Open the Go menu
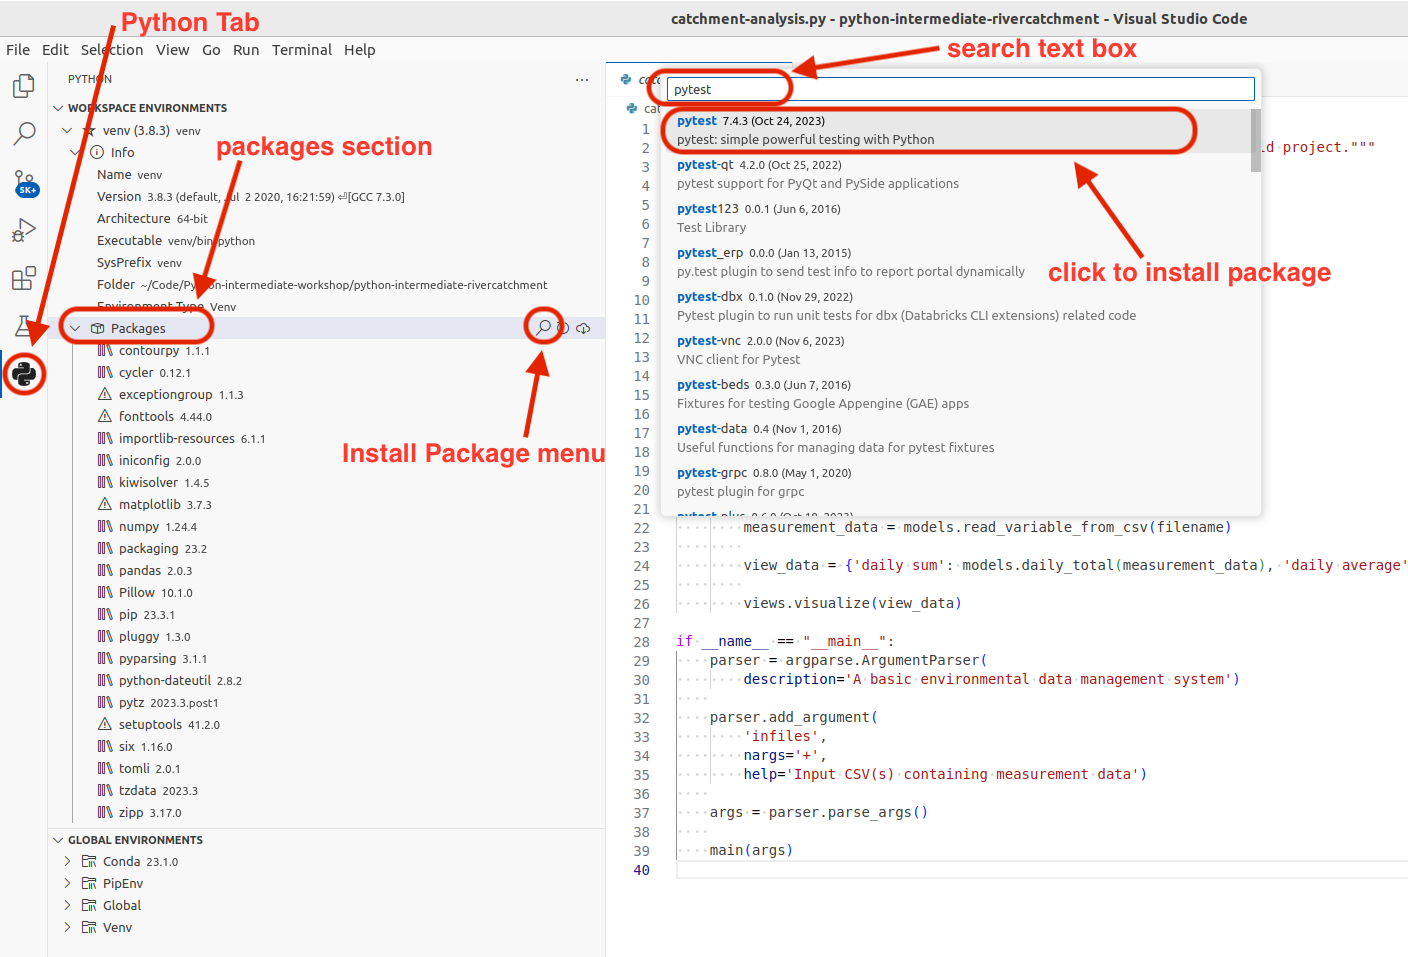 (211, 49)
